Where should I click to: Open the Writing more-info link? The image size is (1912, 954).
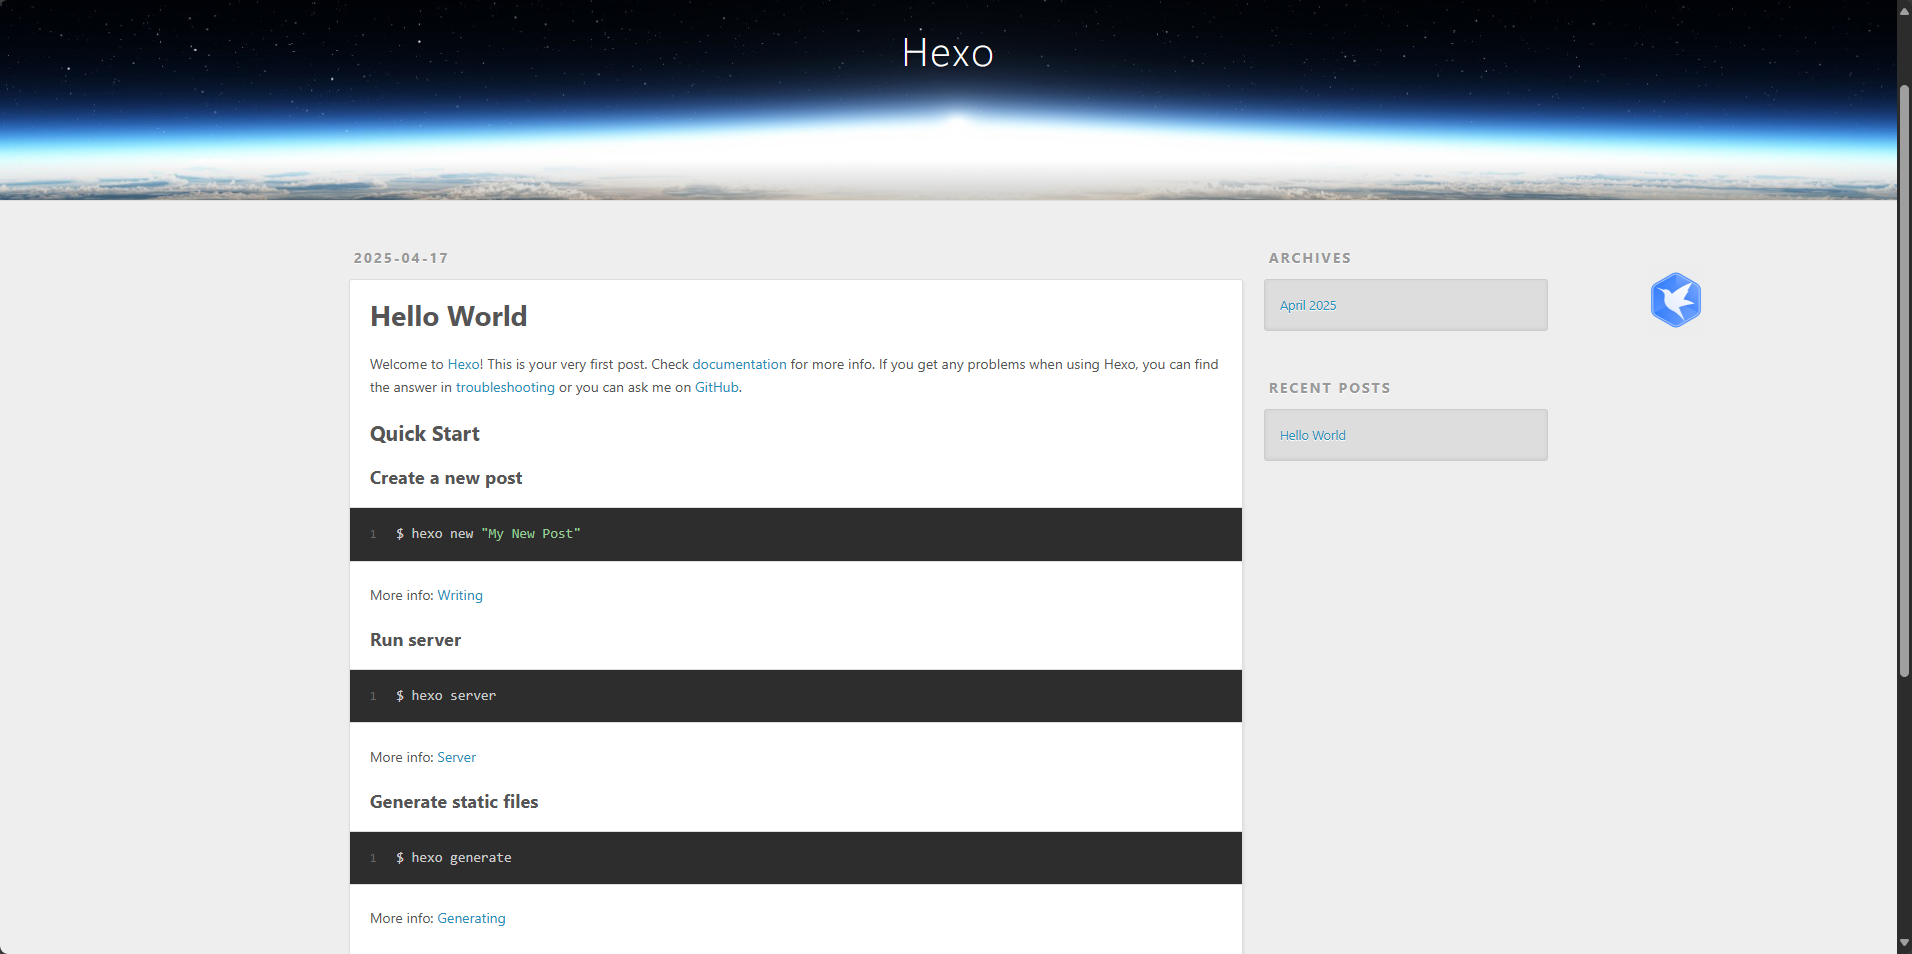tap(460, 595)
